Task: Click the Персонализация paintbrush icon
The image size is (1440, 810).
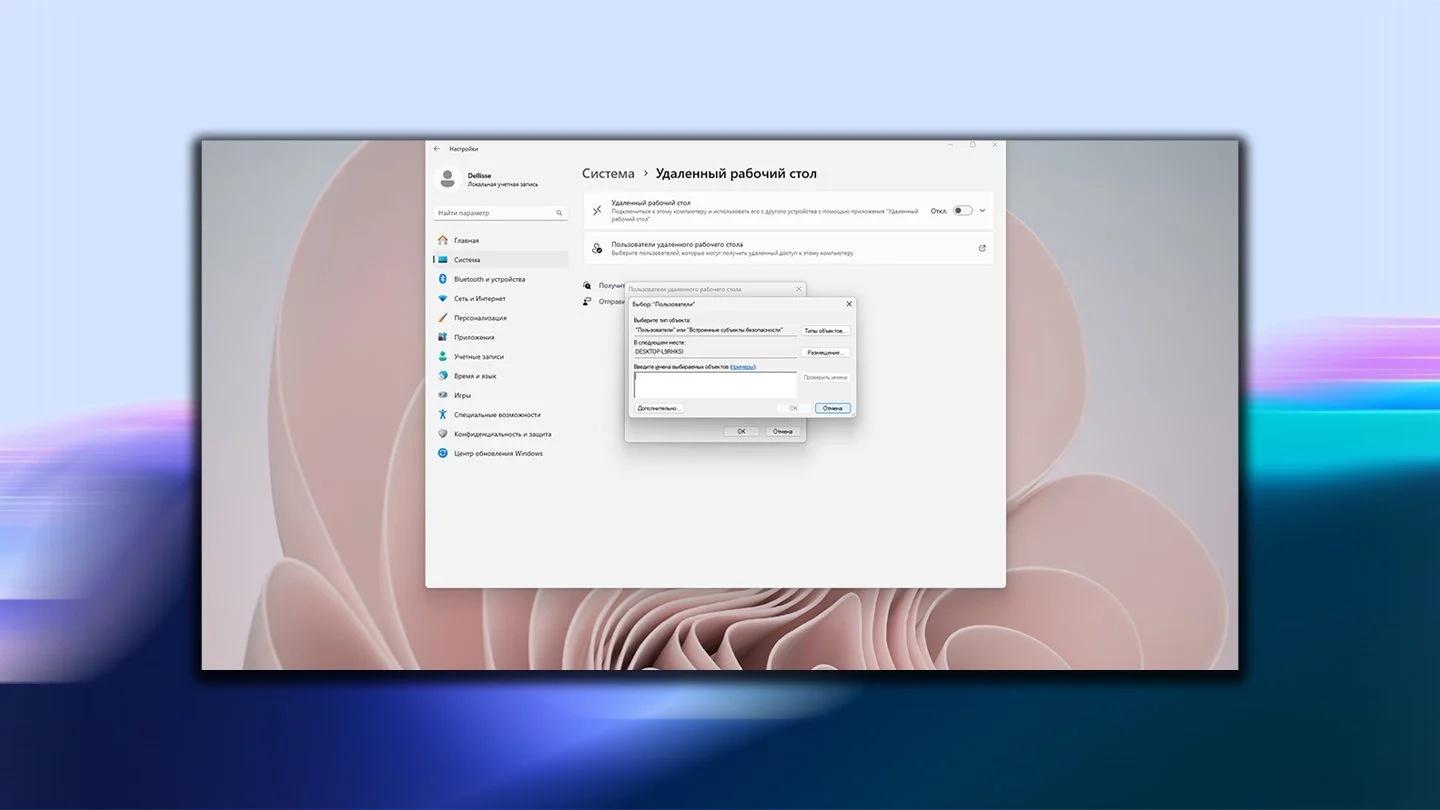Action: (443, 318)
